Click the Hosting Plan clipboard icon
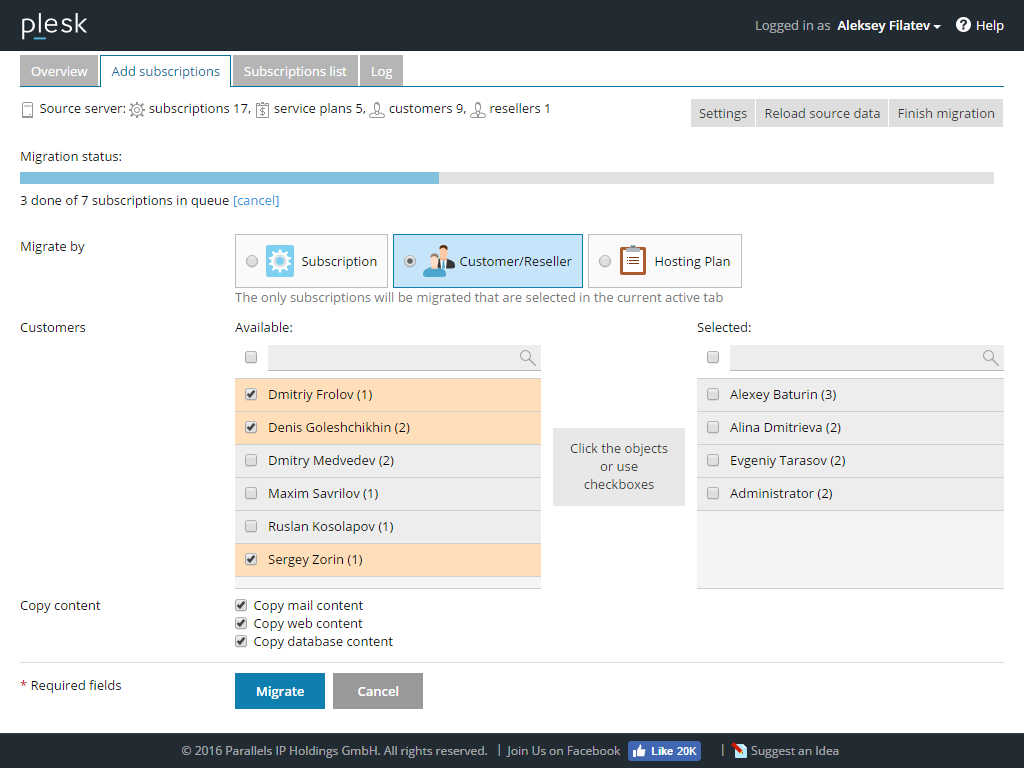1024x768 pixels. pyautogui.click(x=633, y=261)
